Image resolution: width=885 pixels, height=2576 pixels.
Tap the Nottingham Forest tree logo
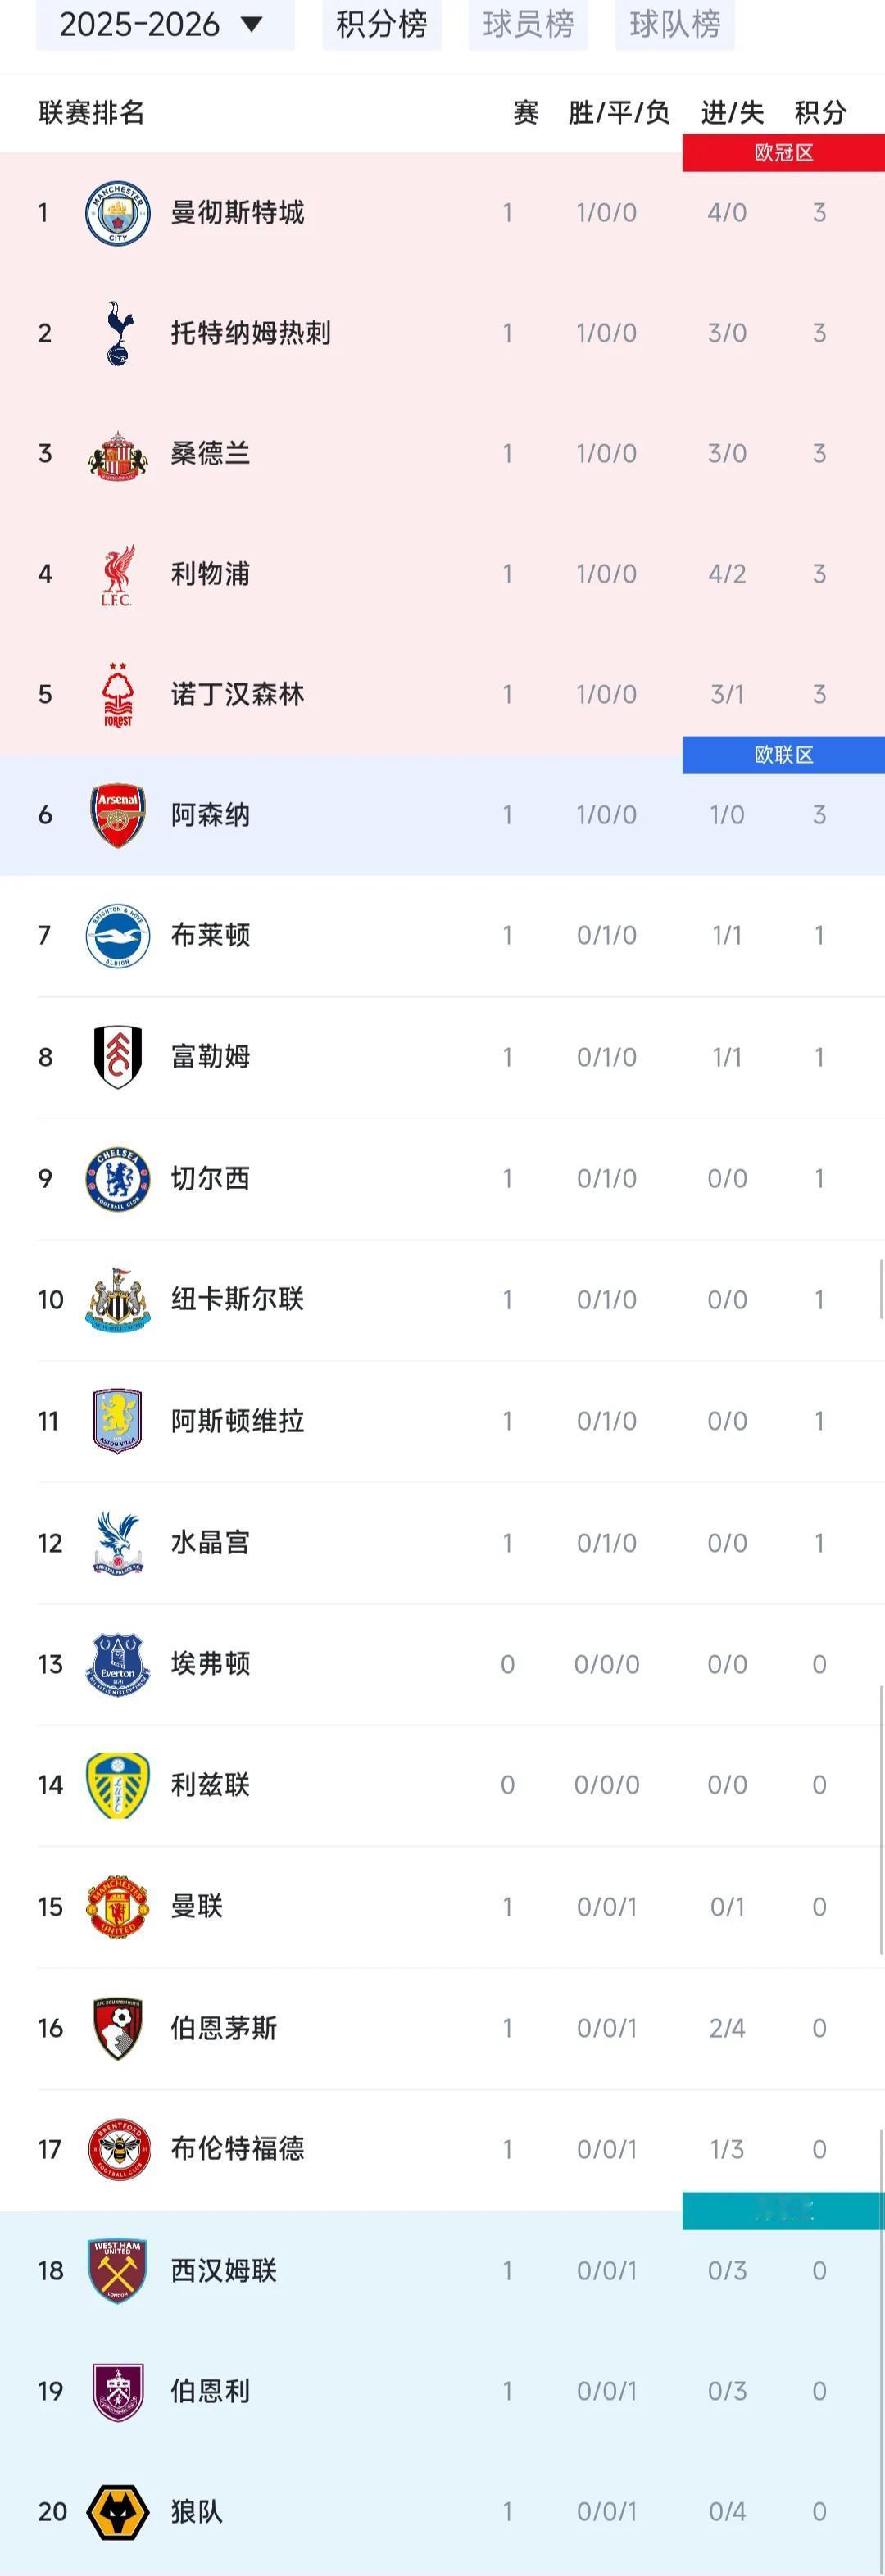(118, 695)
